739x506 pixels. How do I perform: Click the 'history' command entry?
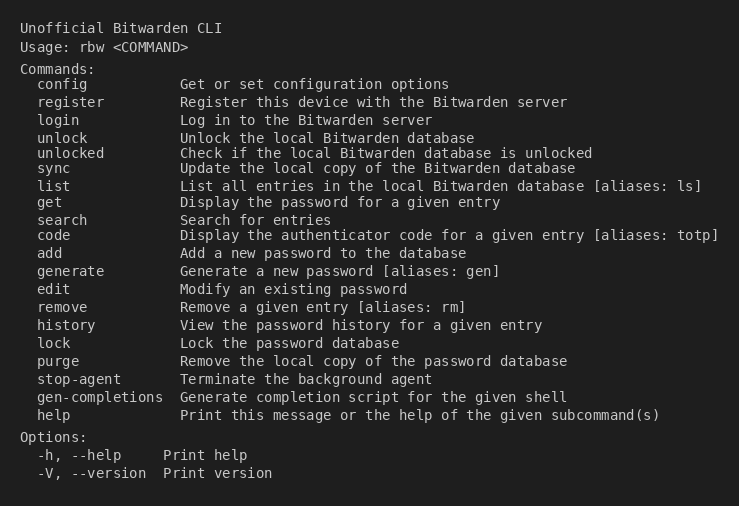click(66, 325)
